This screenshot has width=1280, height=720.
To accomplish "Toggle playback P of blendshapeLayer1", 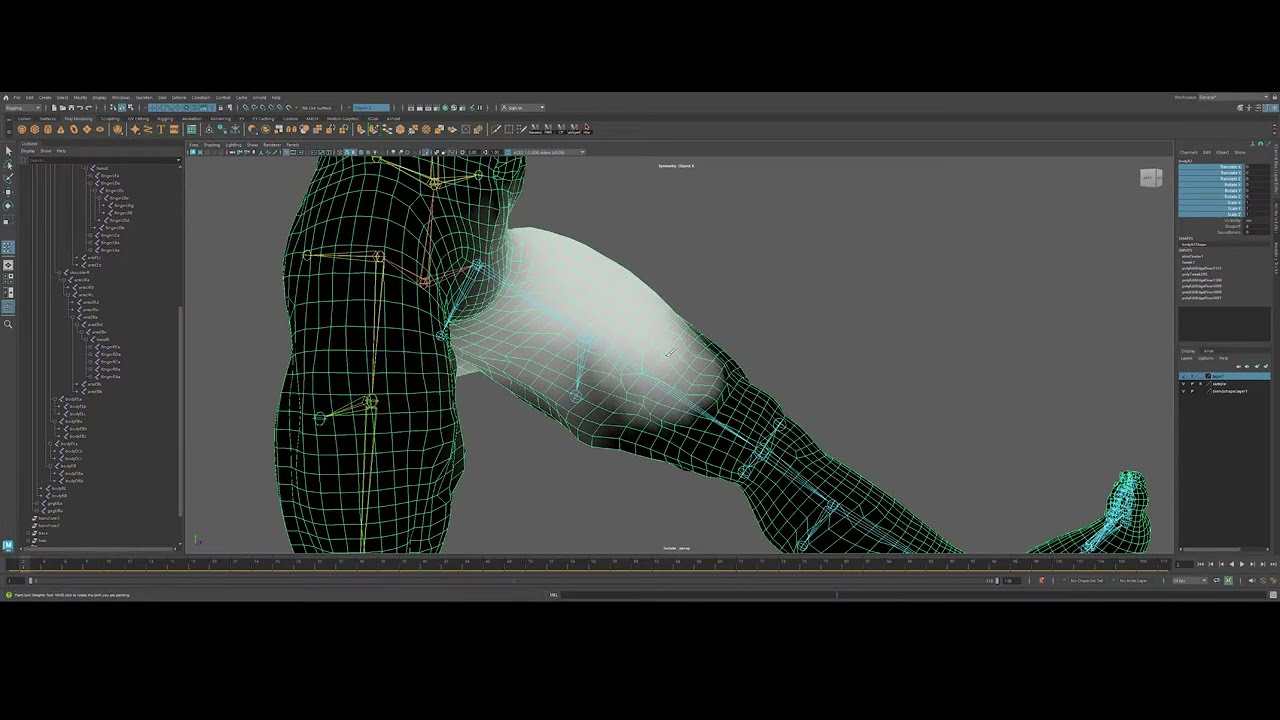I will (1192, 391).
